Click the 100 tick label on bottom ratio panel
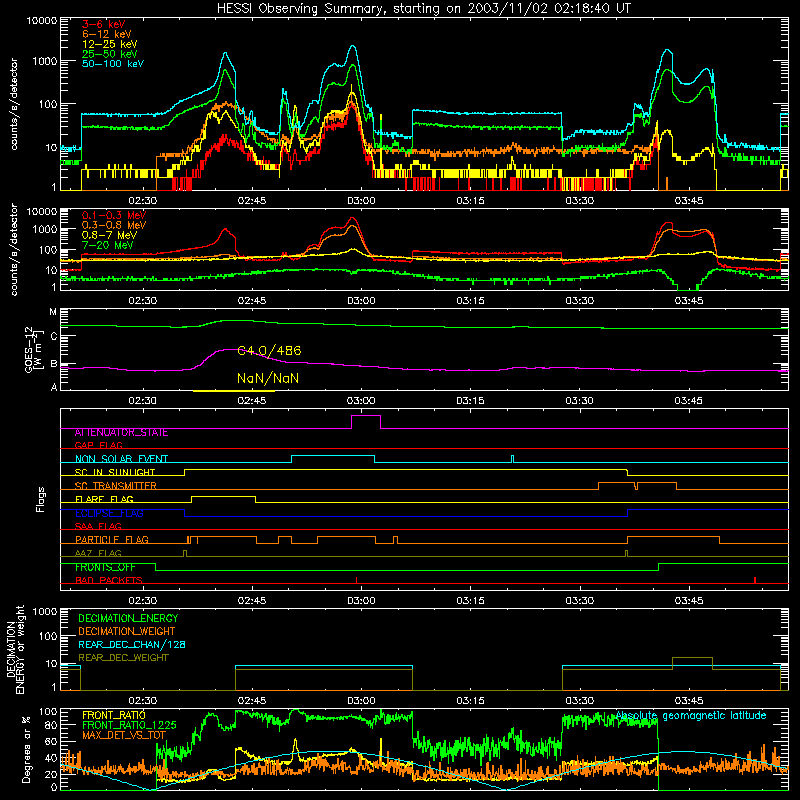Screen dimensions: 800x800 pyautogui.click(x=48, y=711)
